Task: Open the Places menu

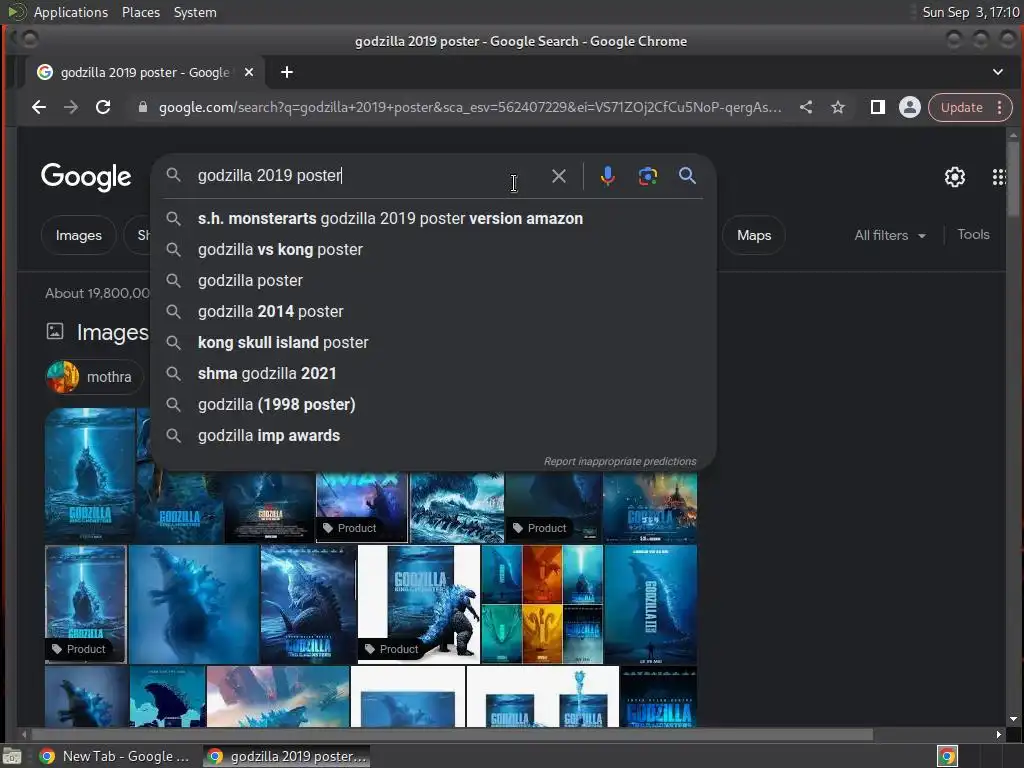Action: (x=141, y=12)
